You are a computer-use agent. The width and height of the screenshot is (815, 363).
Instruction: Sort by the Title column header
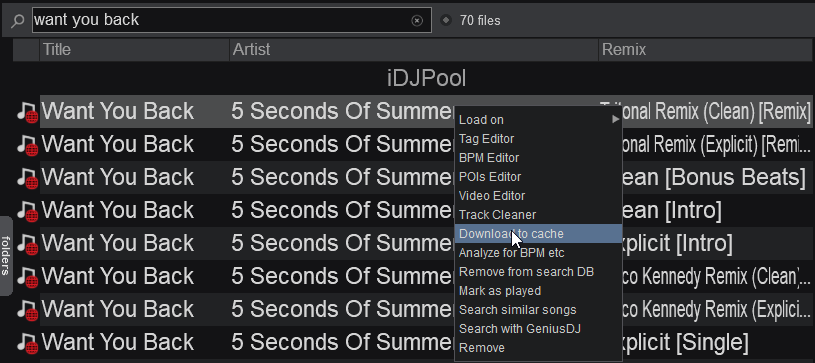pos(134,50)
